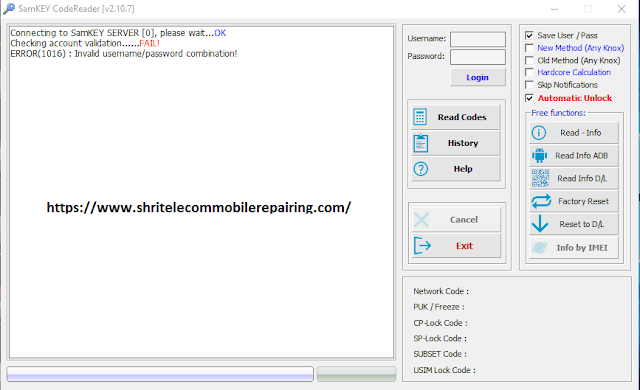The width and height of the screenshot is (640, 390).
Task: Click the globe icon for Info by IMEI
Action: click(x=540, y=247)
